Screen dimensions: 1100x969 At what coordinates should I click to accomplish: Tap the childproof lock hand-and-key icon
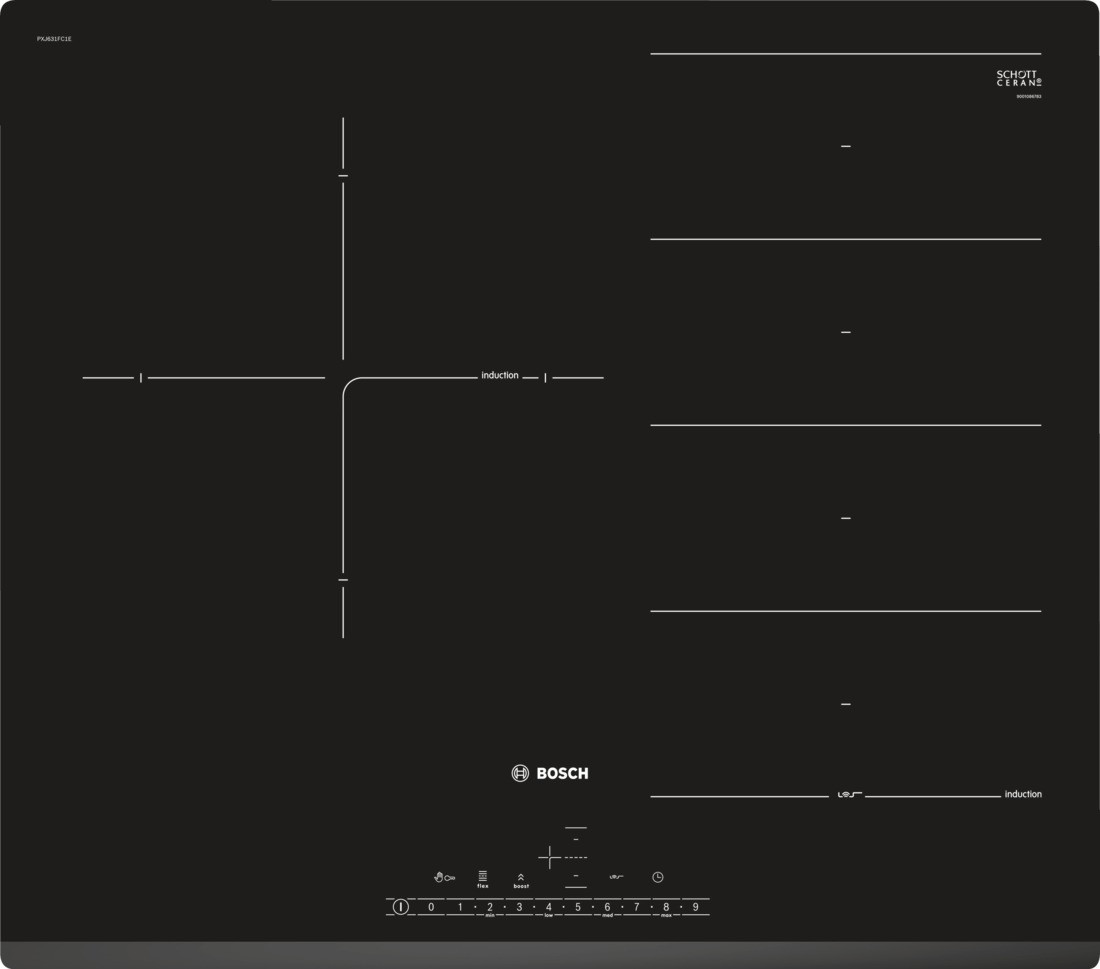point(444,878)
